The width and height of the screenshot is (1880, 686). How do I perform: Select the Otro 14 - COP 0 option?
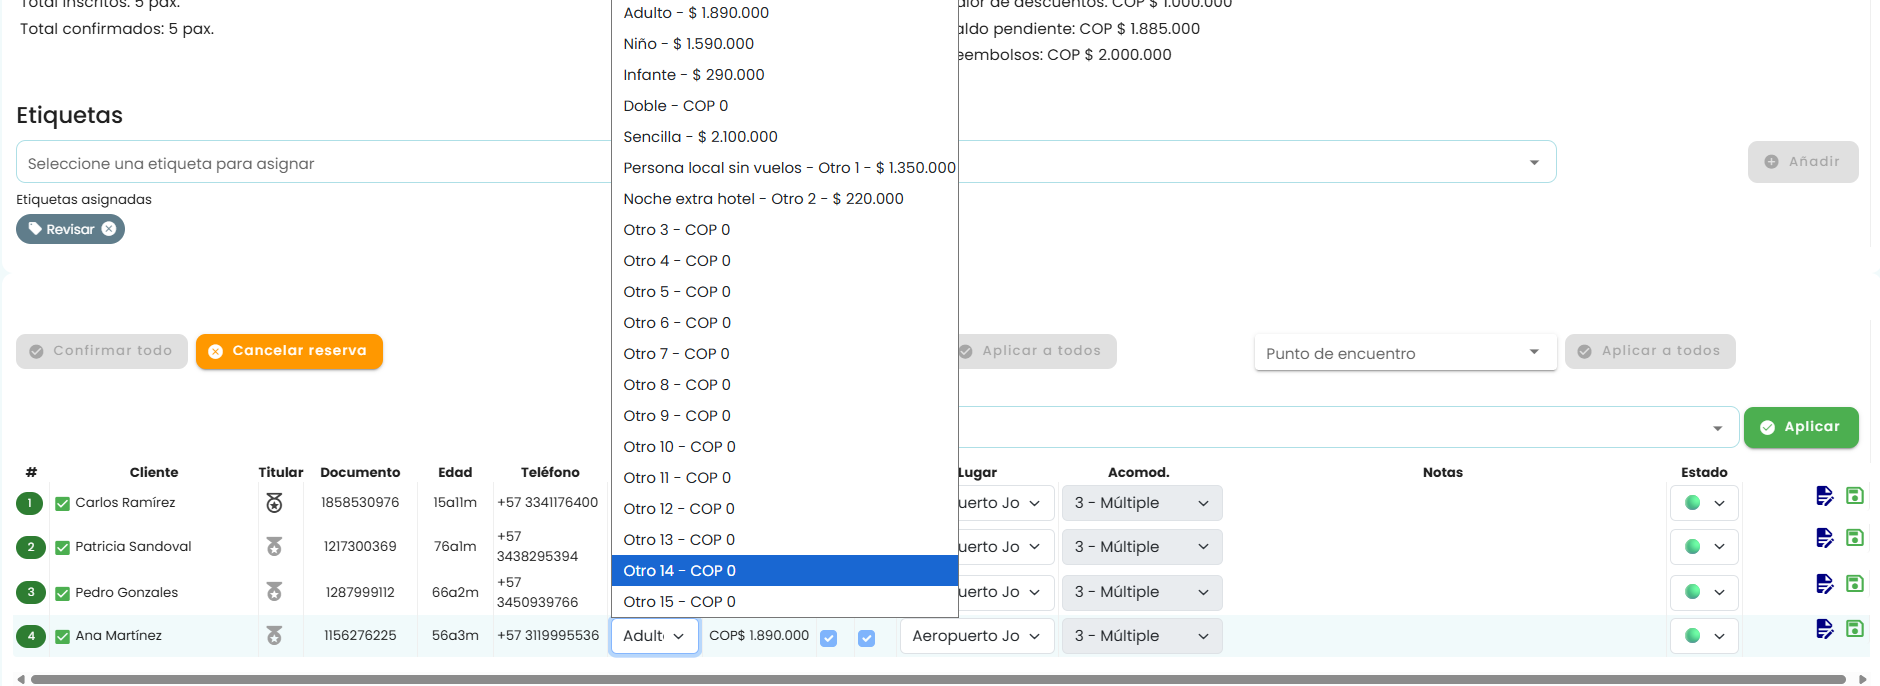click(x=784, y=571)
